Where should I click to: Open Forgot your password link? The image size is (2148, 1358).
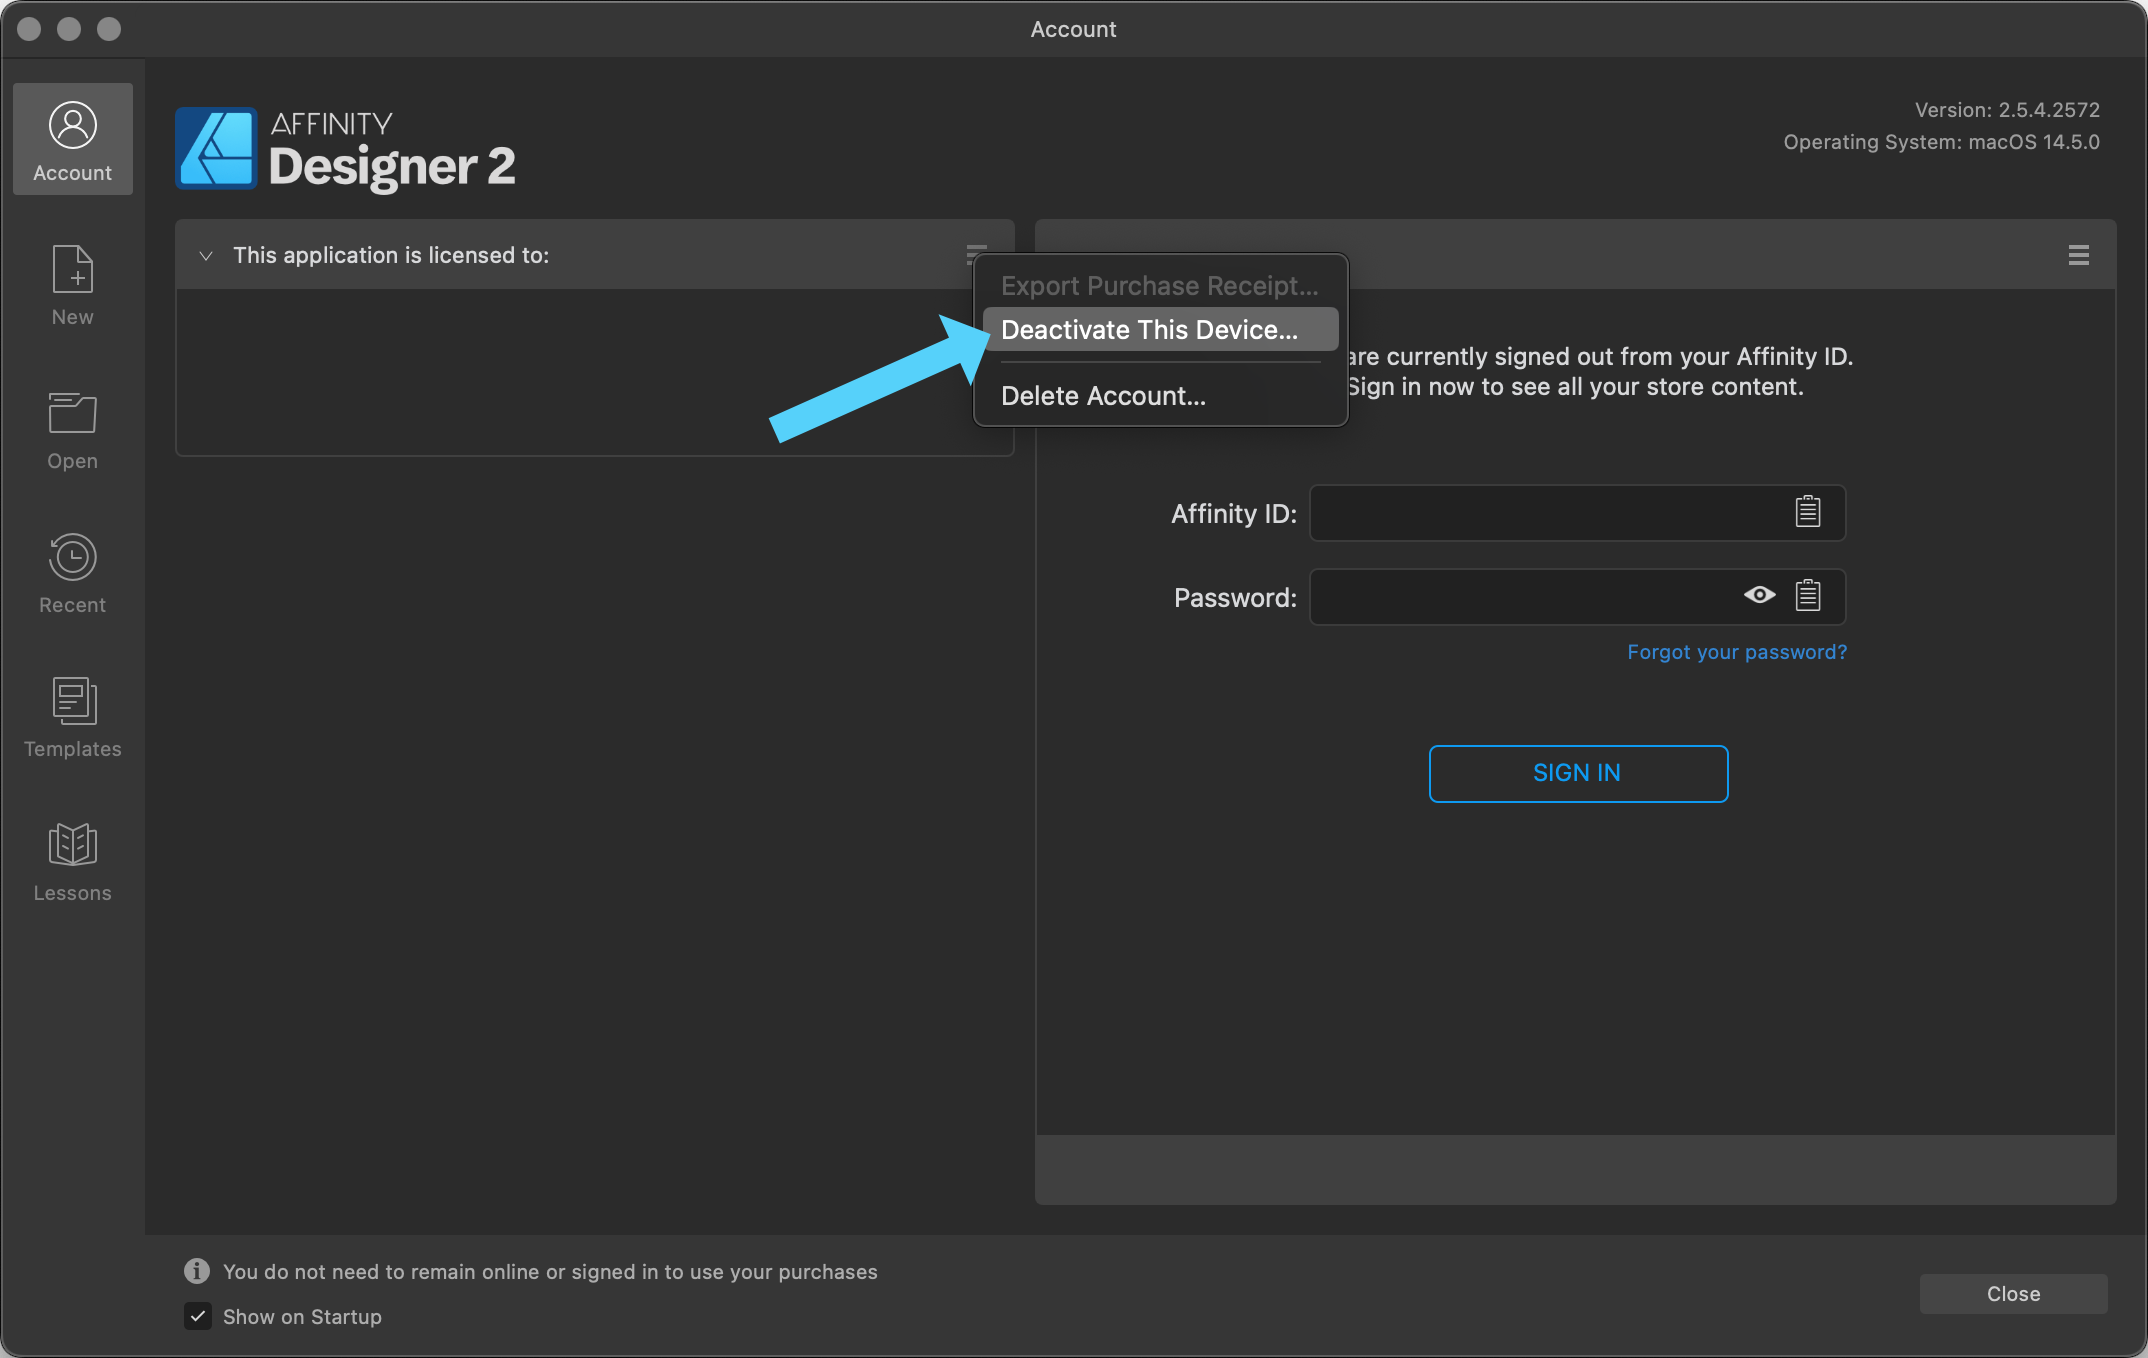point(1737,652)
